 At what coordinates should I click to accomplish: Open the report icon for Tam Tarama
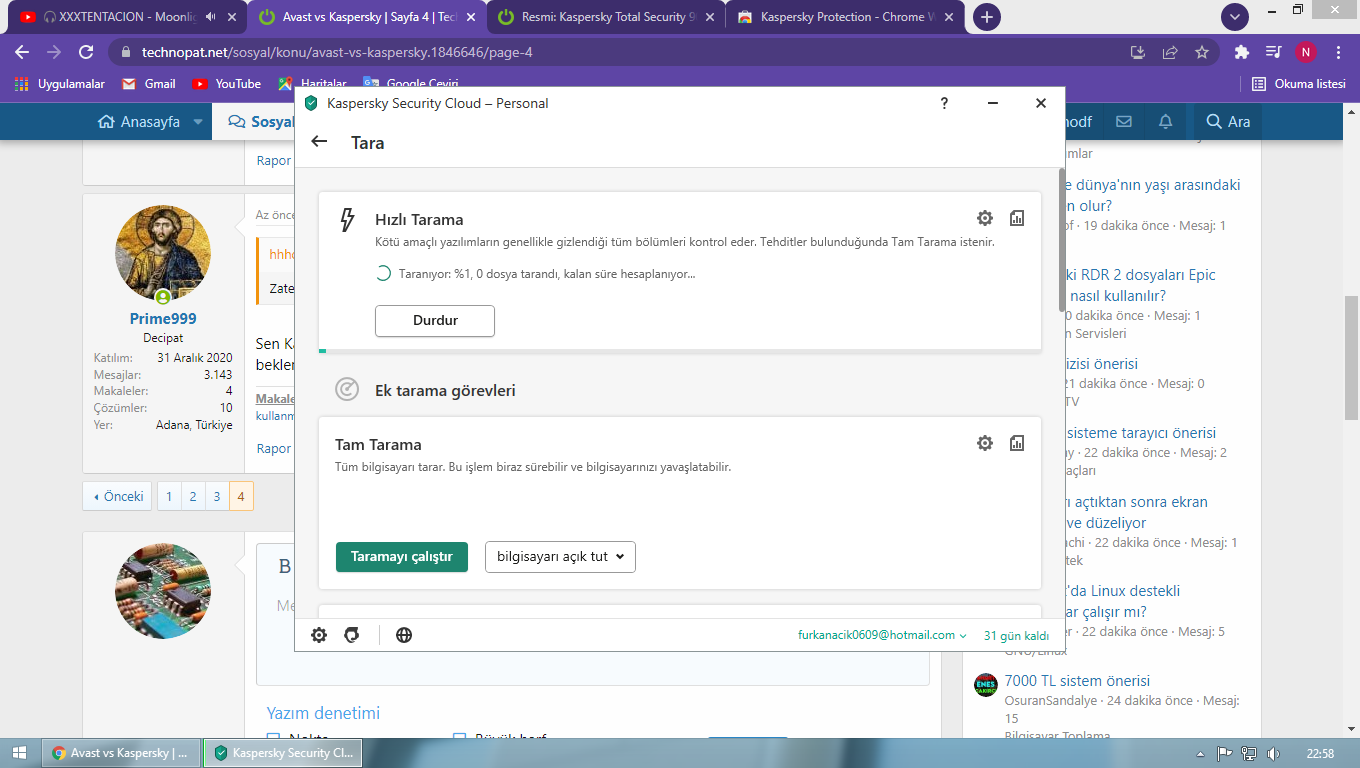click(x=1017, y=443)
